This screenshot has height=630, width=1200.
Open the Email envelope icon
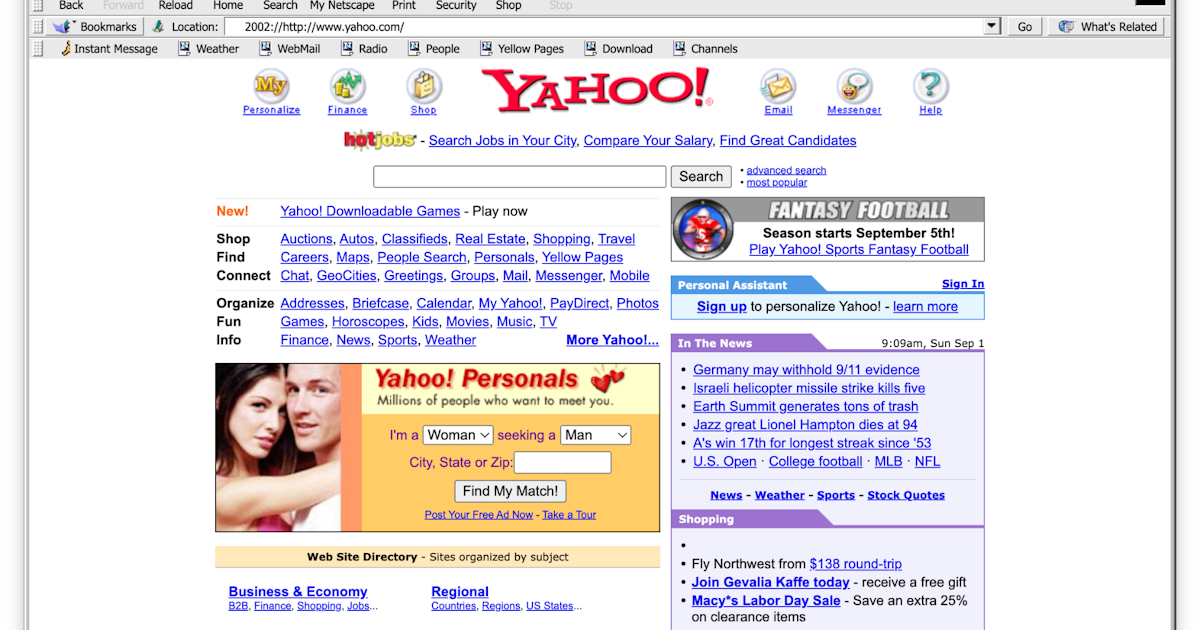pos(778,86)
